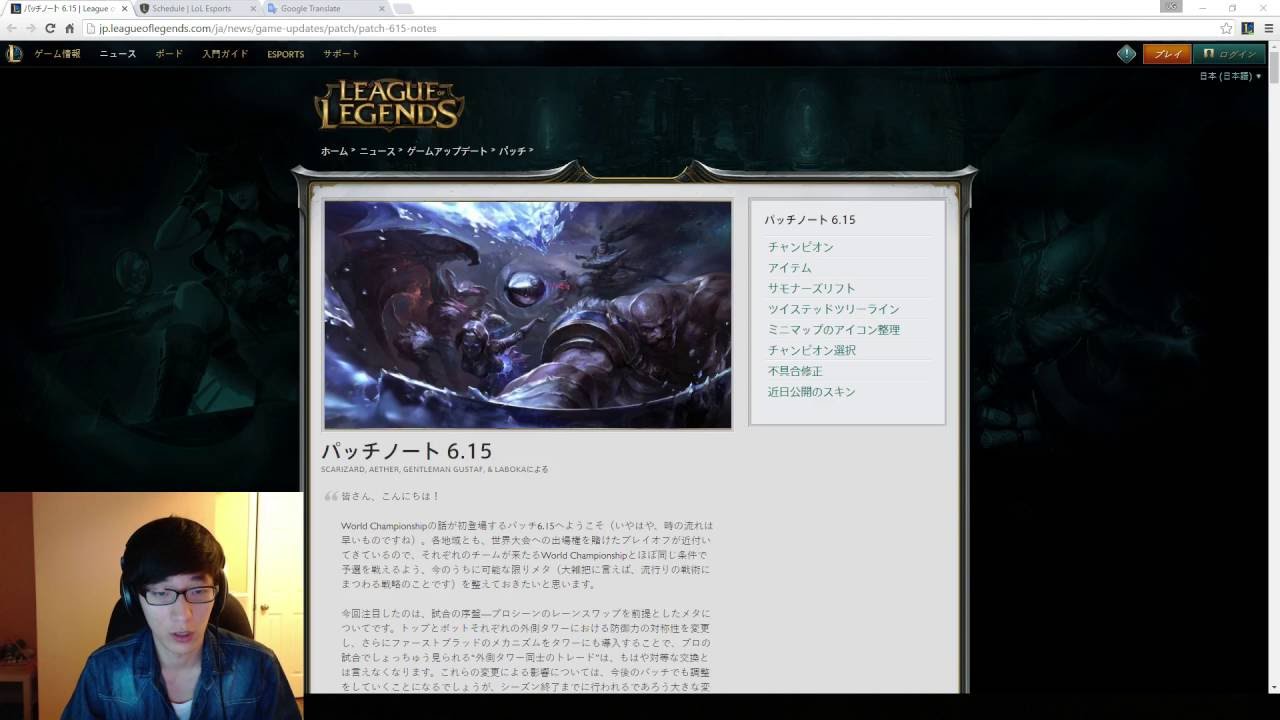The image size is (1280, 720).
Task: Reload the page with the refresh icon
Action: [x=50, y=28]
